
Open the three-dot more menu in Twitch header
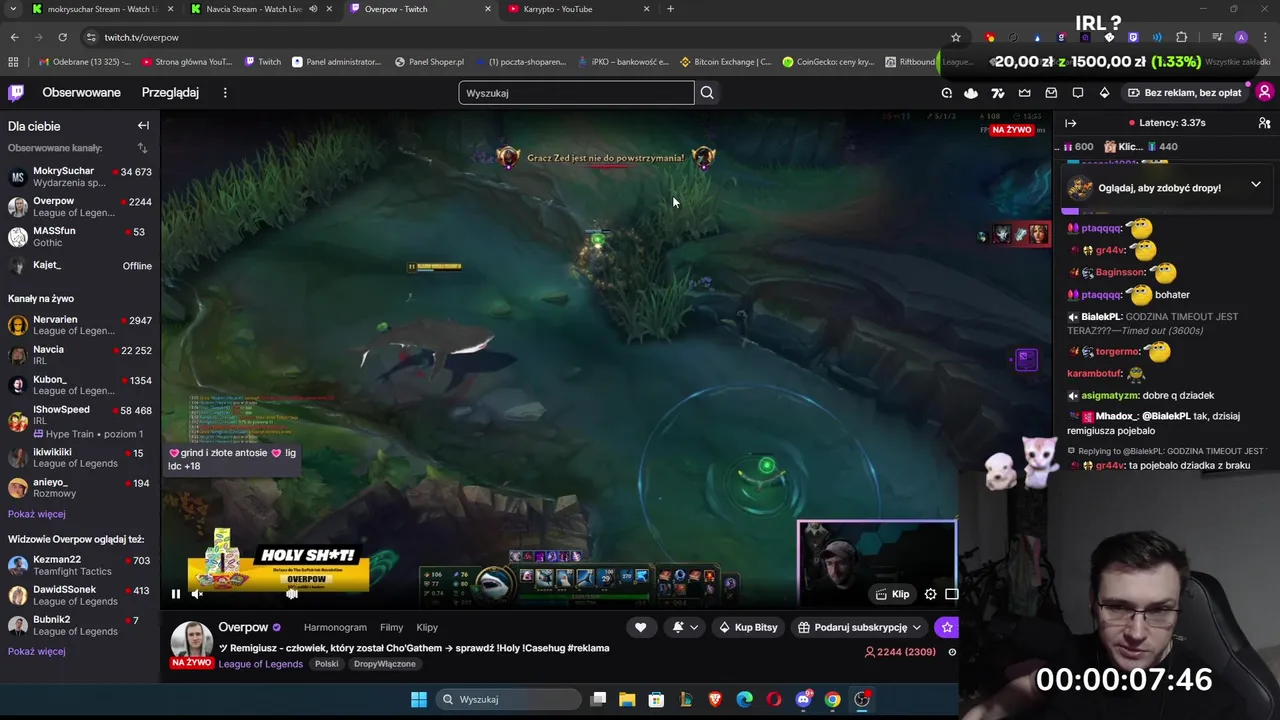[x=225, y=93]
